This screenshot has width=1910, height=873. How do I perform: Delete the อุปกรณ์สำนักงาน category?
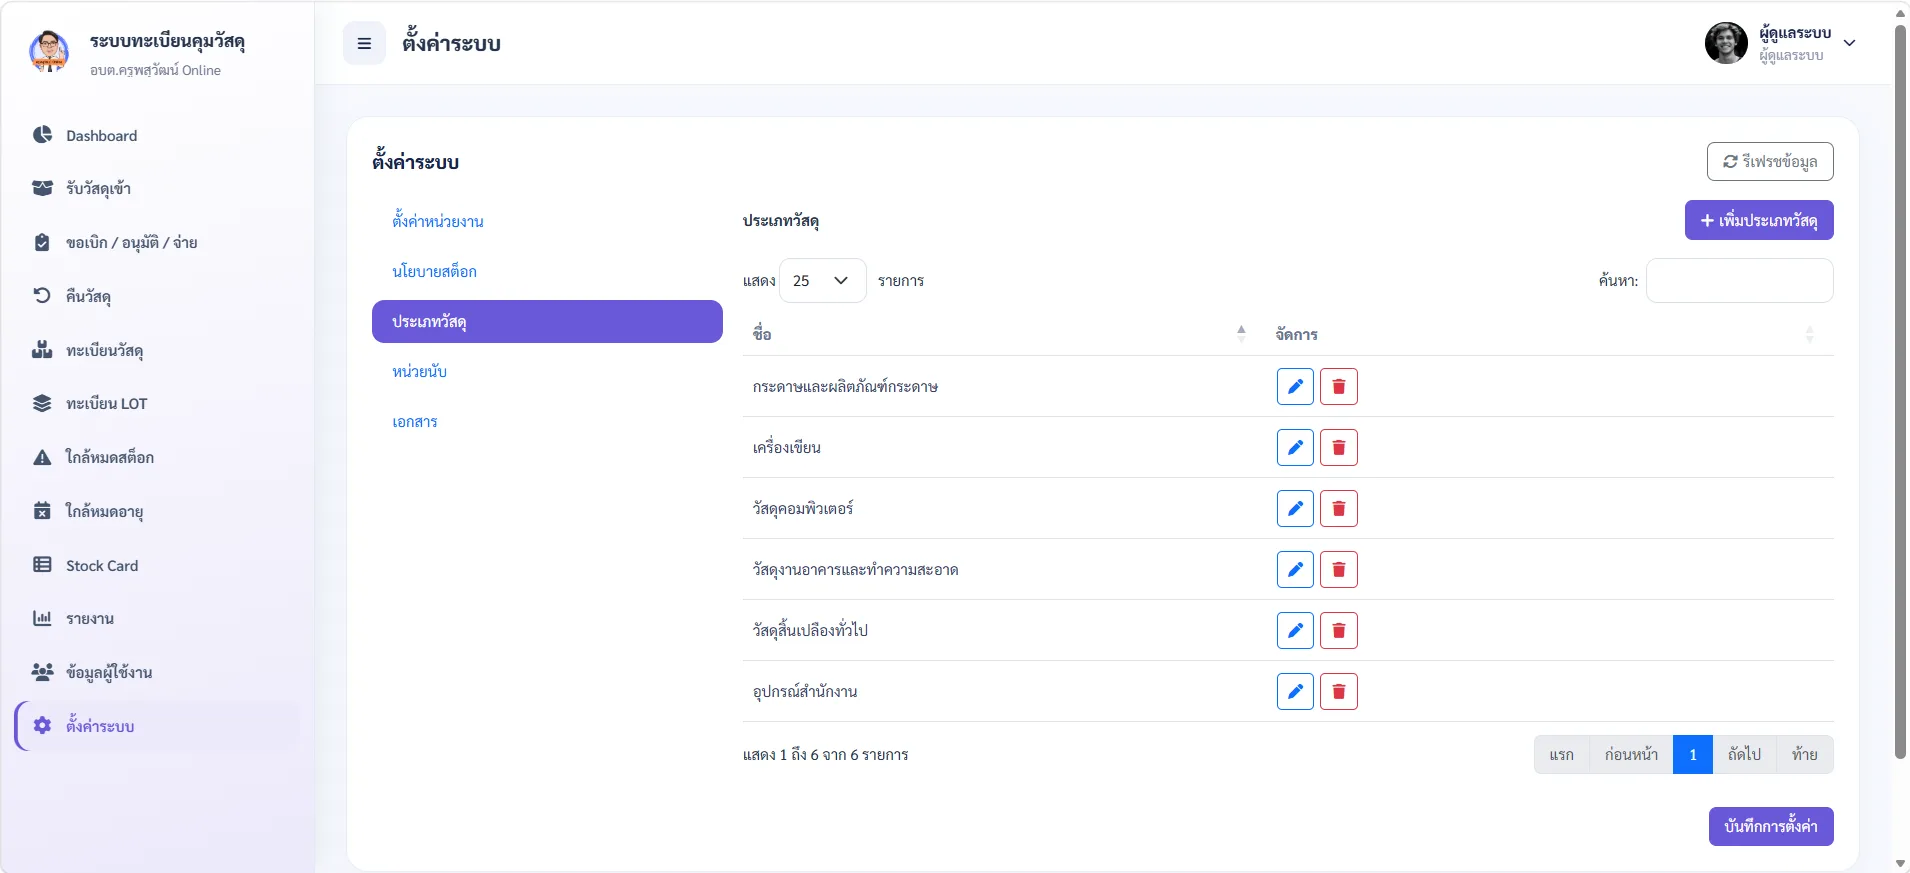pyautogui.click(x=1339, y=692)
